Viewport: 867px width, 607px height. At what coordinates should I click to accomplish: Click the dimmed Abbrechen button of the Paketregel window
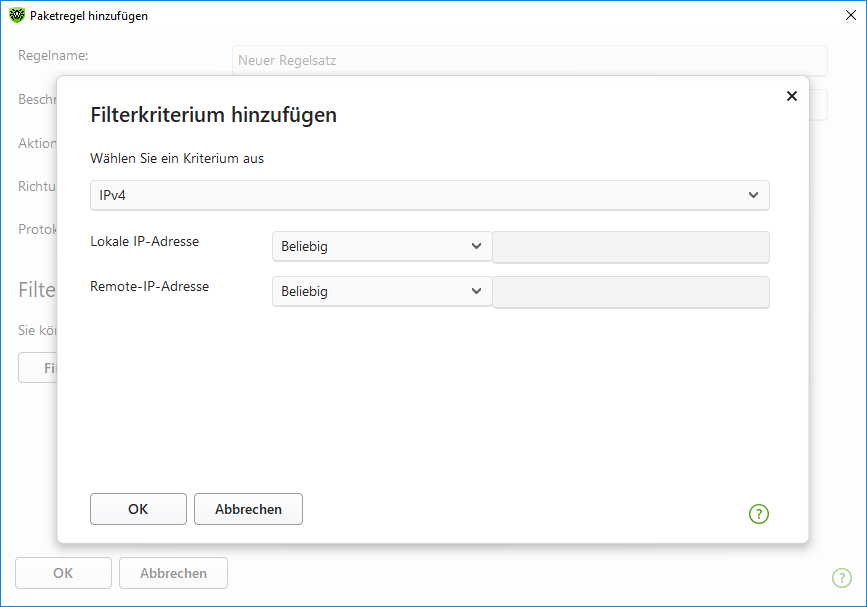[x=173, y=573]
